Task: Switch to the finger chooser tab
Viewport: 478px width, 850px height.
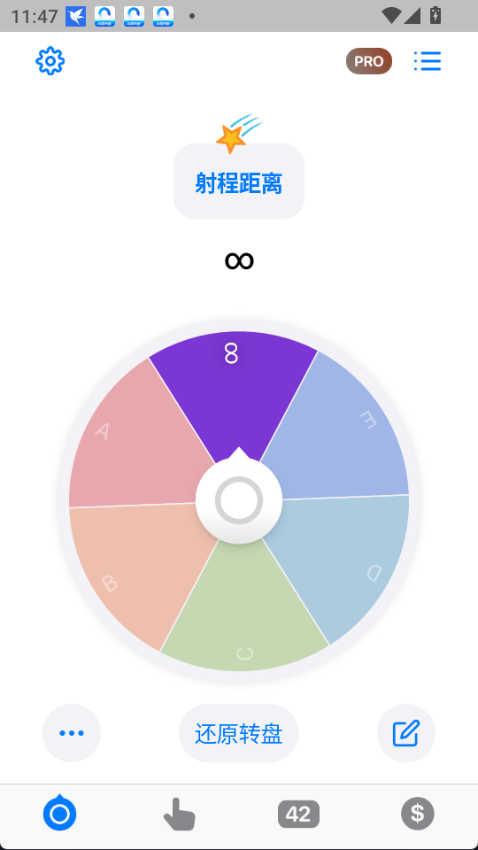Action: point(179,814)
